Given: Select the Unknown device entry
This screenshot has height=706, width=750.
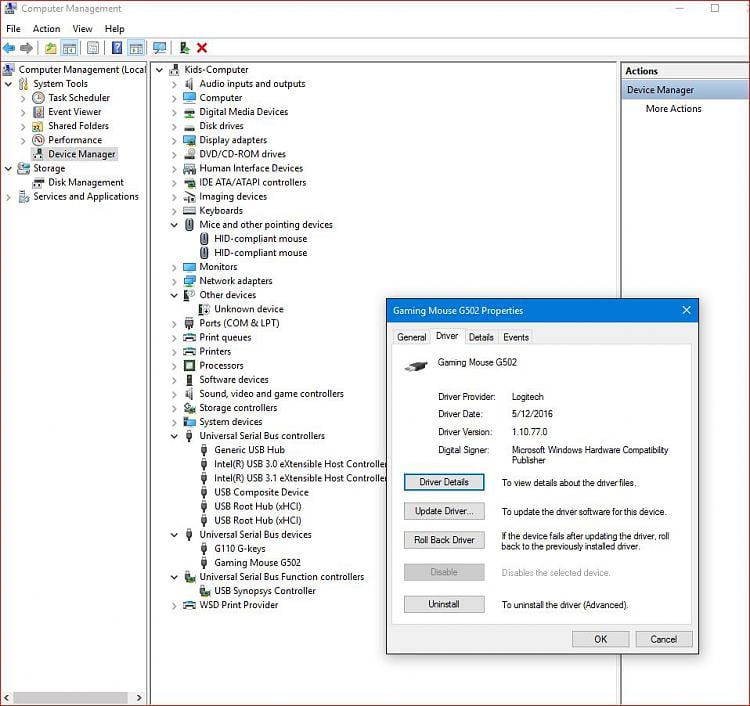Looking at the screenshot, I should pos(248,309).
